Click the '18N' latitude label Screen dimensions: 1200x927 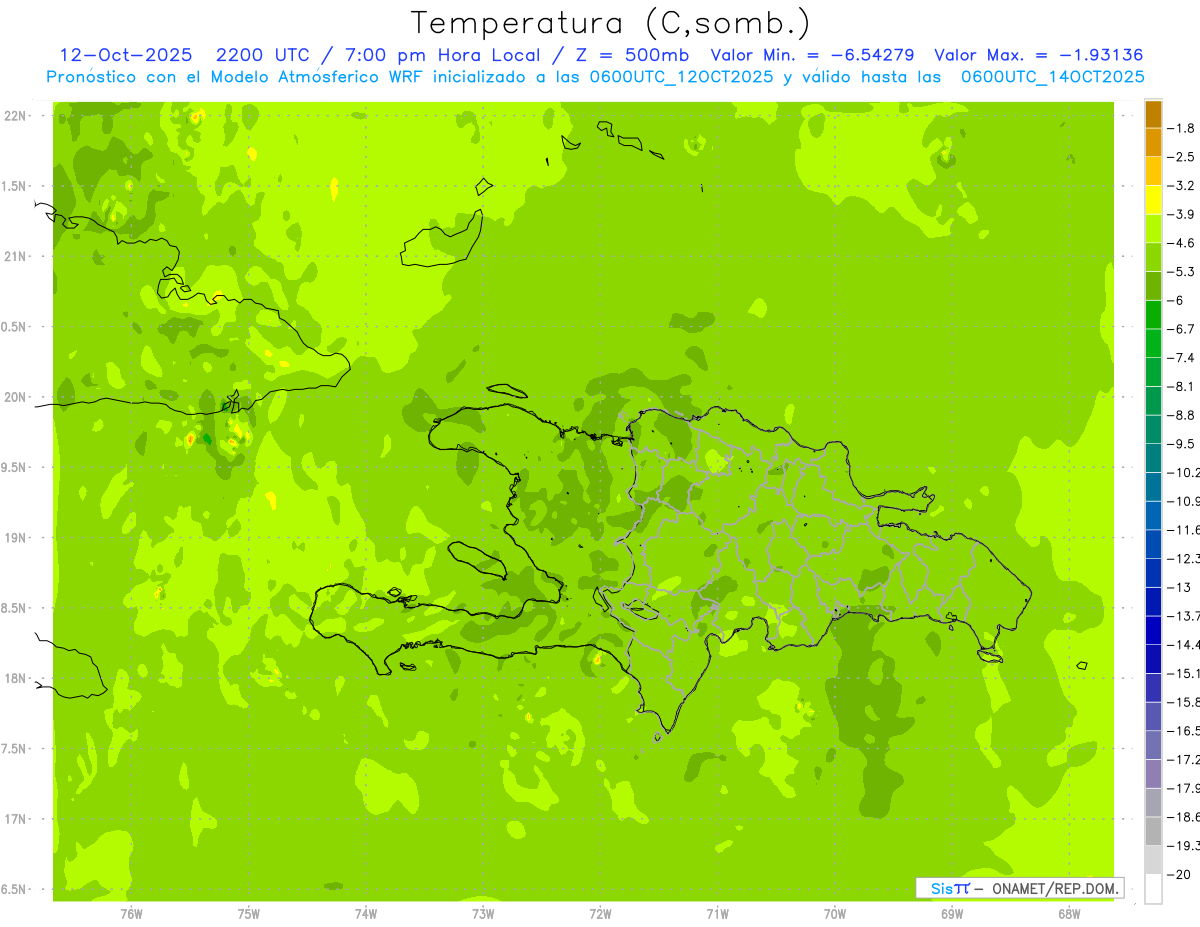point(15,678)
